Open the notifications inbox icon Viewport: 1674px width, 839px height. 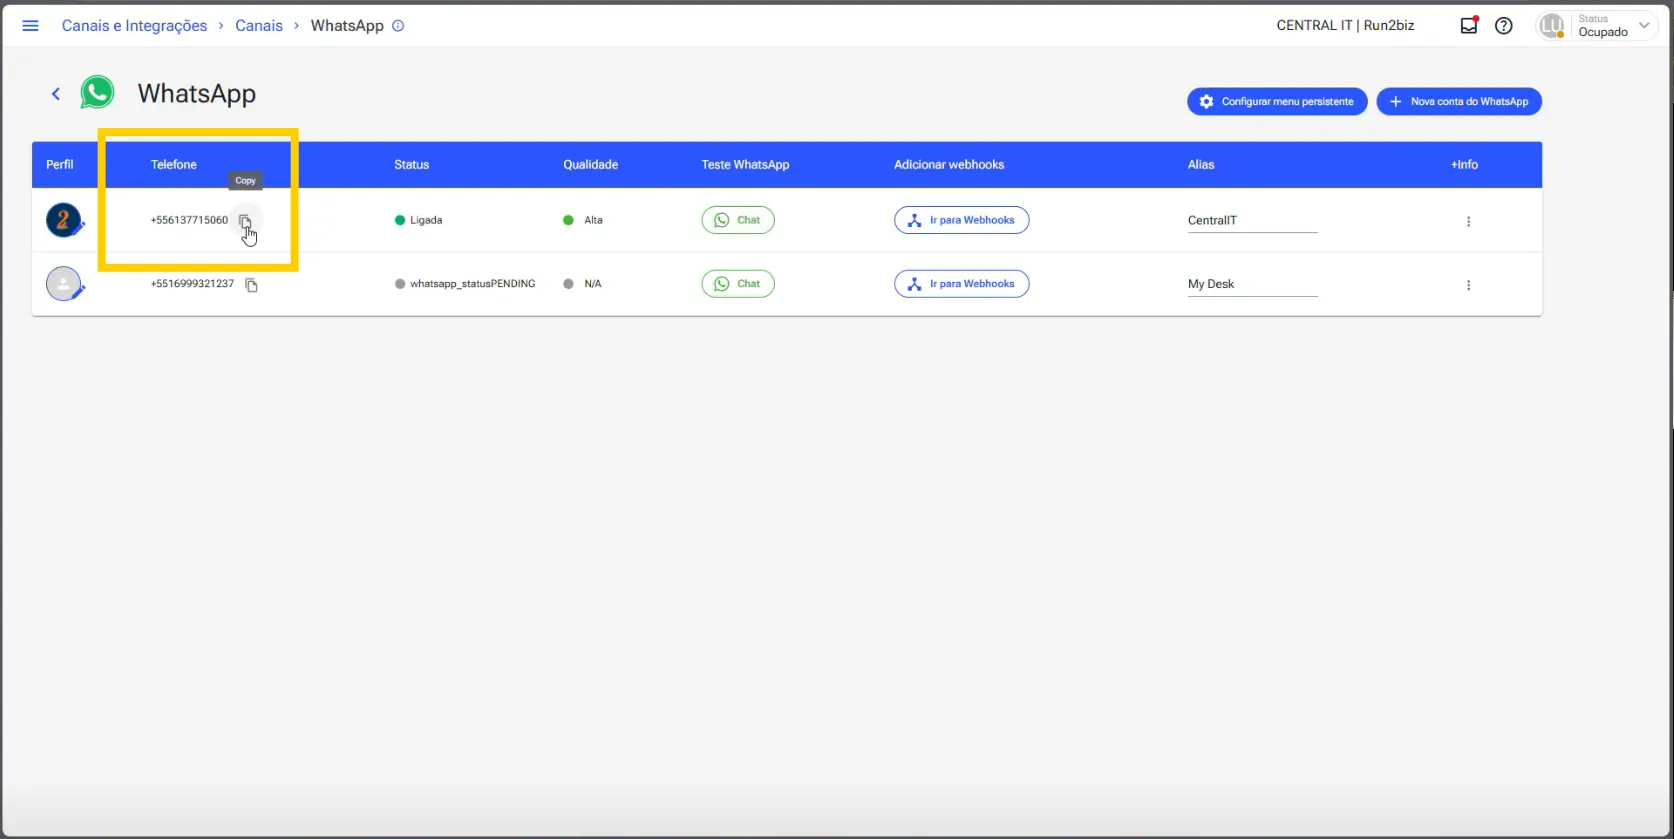coord(1469,26)
